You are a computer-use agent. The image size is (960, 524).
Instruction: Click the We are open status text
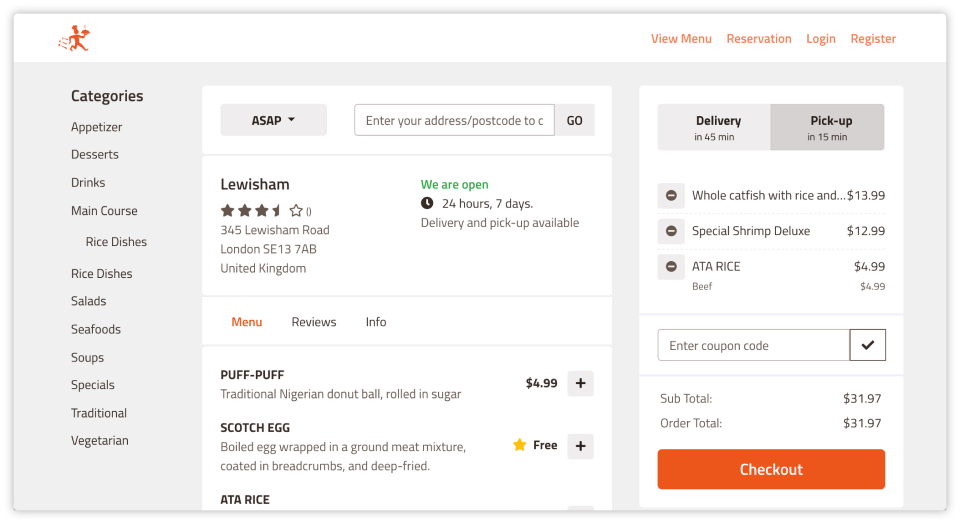click(x=454, y=184)
